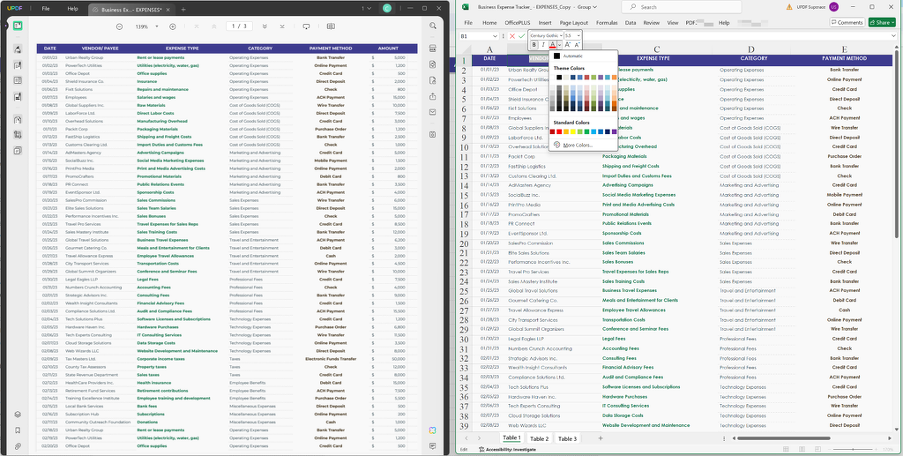Increase font size in mini toolbar
Screen dimensions: 904x456
click(x=567, y=44)
